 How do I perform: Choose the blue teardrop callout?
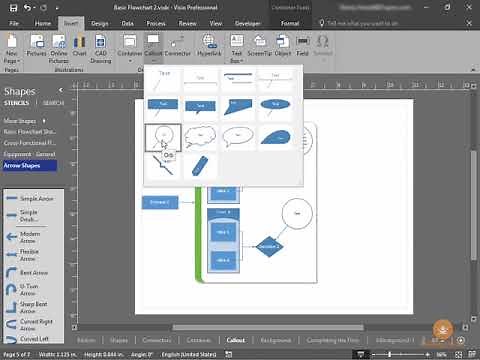(x=275, y=137)
